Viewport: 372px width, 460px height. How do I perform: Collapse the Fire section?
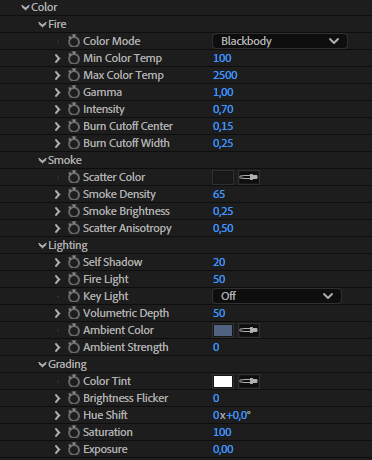coord(42,24)
